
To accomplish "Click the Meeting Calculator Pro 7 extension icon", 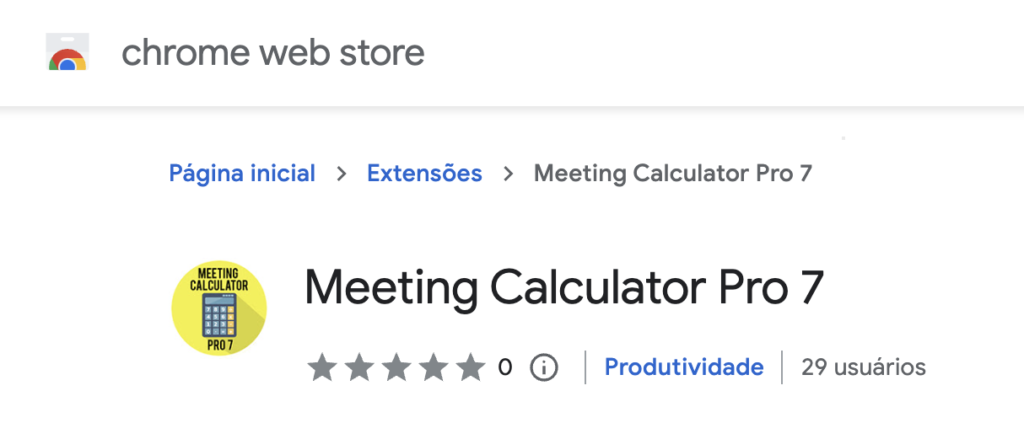I will pyautogui.click(x=219, y=308).
